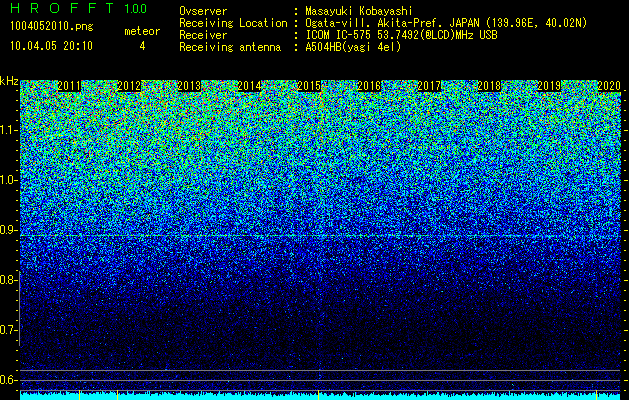The height and width of the screenshot is (400, 629).
Task: Click the 2018 time marker
Action: pos(489,86)
